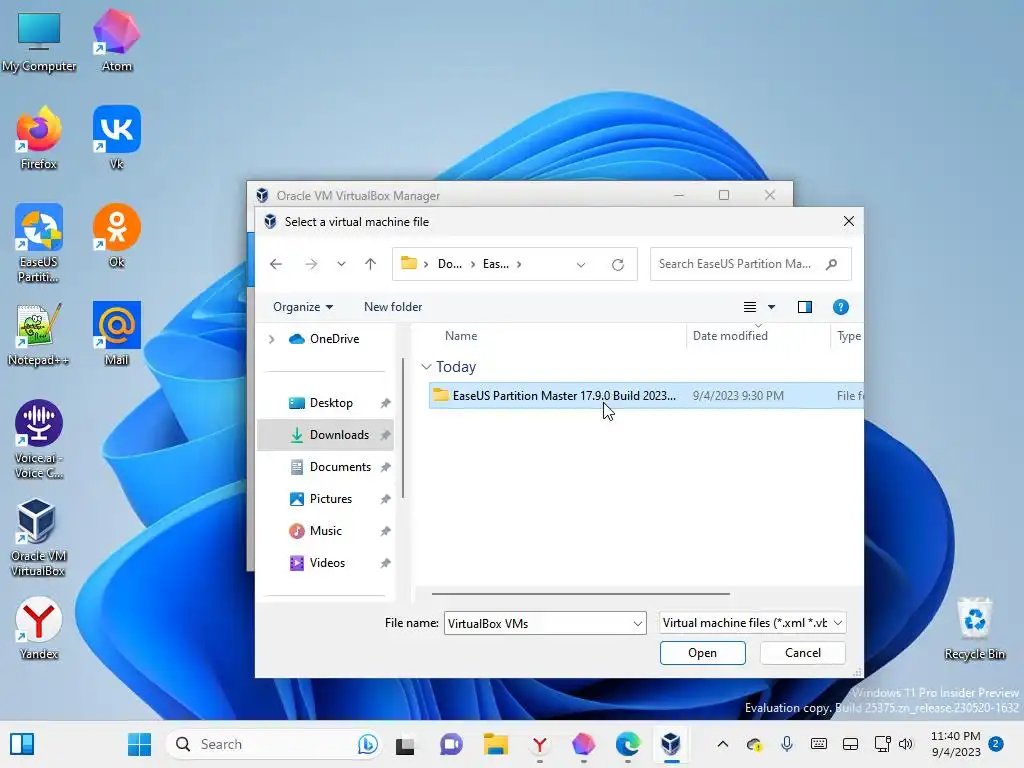The width and height of the screenshot is (1024, 768).
Task: Open recent locations dropdown
Action: coord(341,264)
